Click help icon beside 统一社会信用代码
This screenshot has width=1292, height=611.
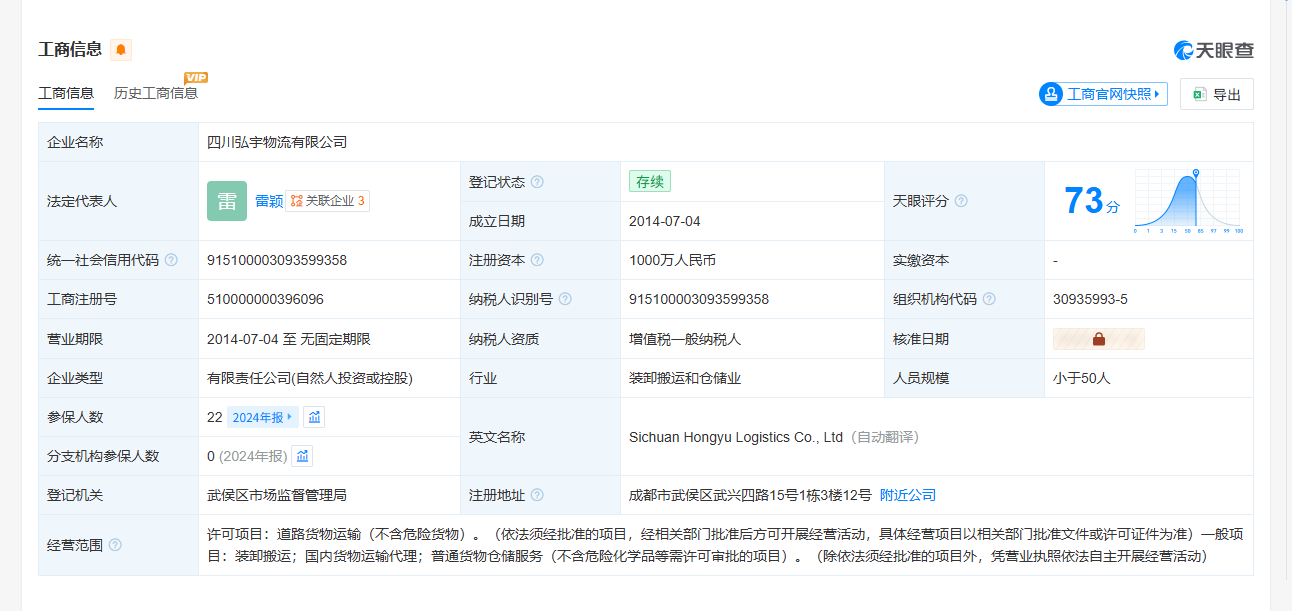tap(171, 260)
